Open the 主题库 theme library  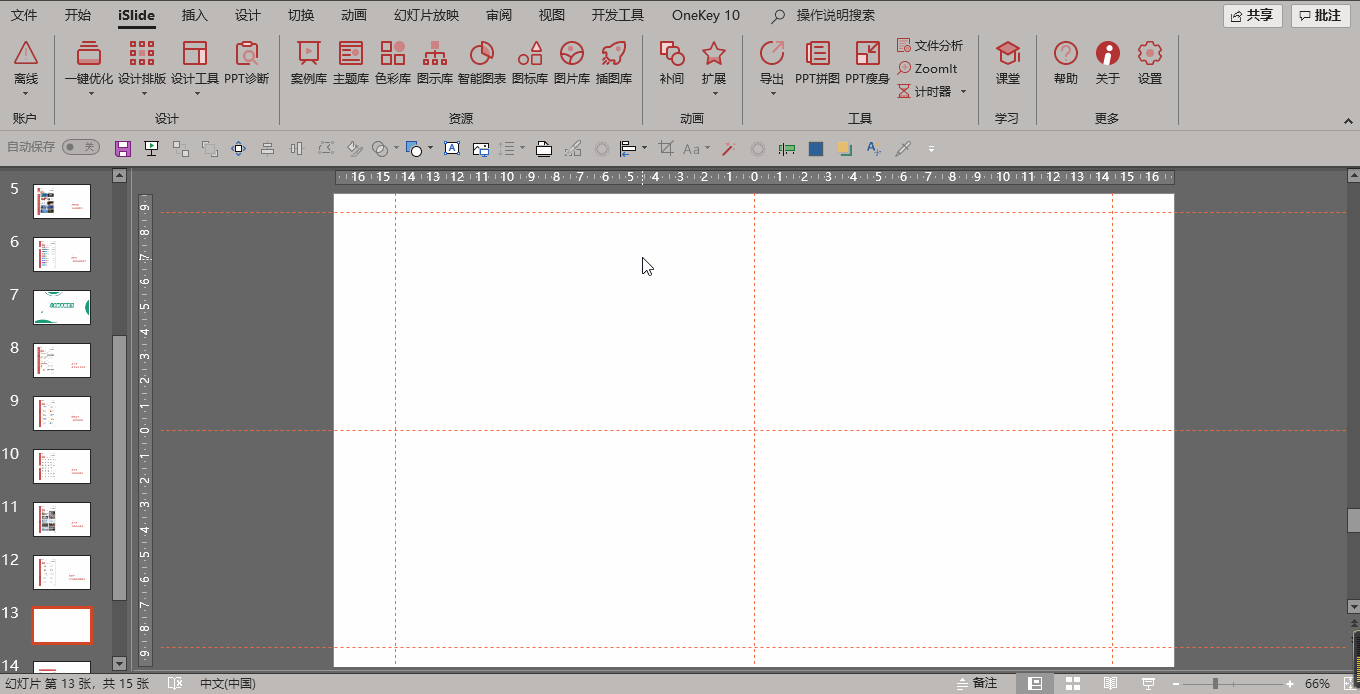click(x=351, y=62)
